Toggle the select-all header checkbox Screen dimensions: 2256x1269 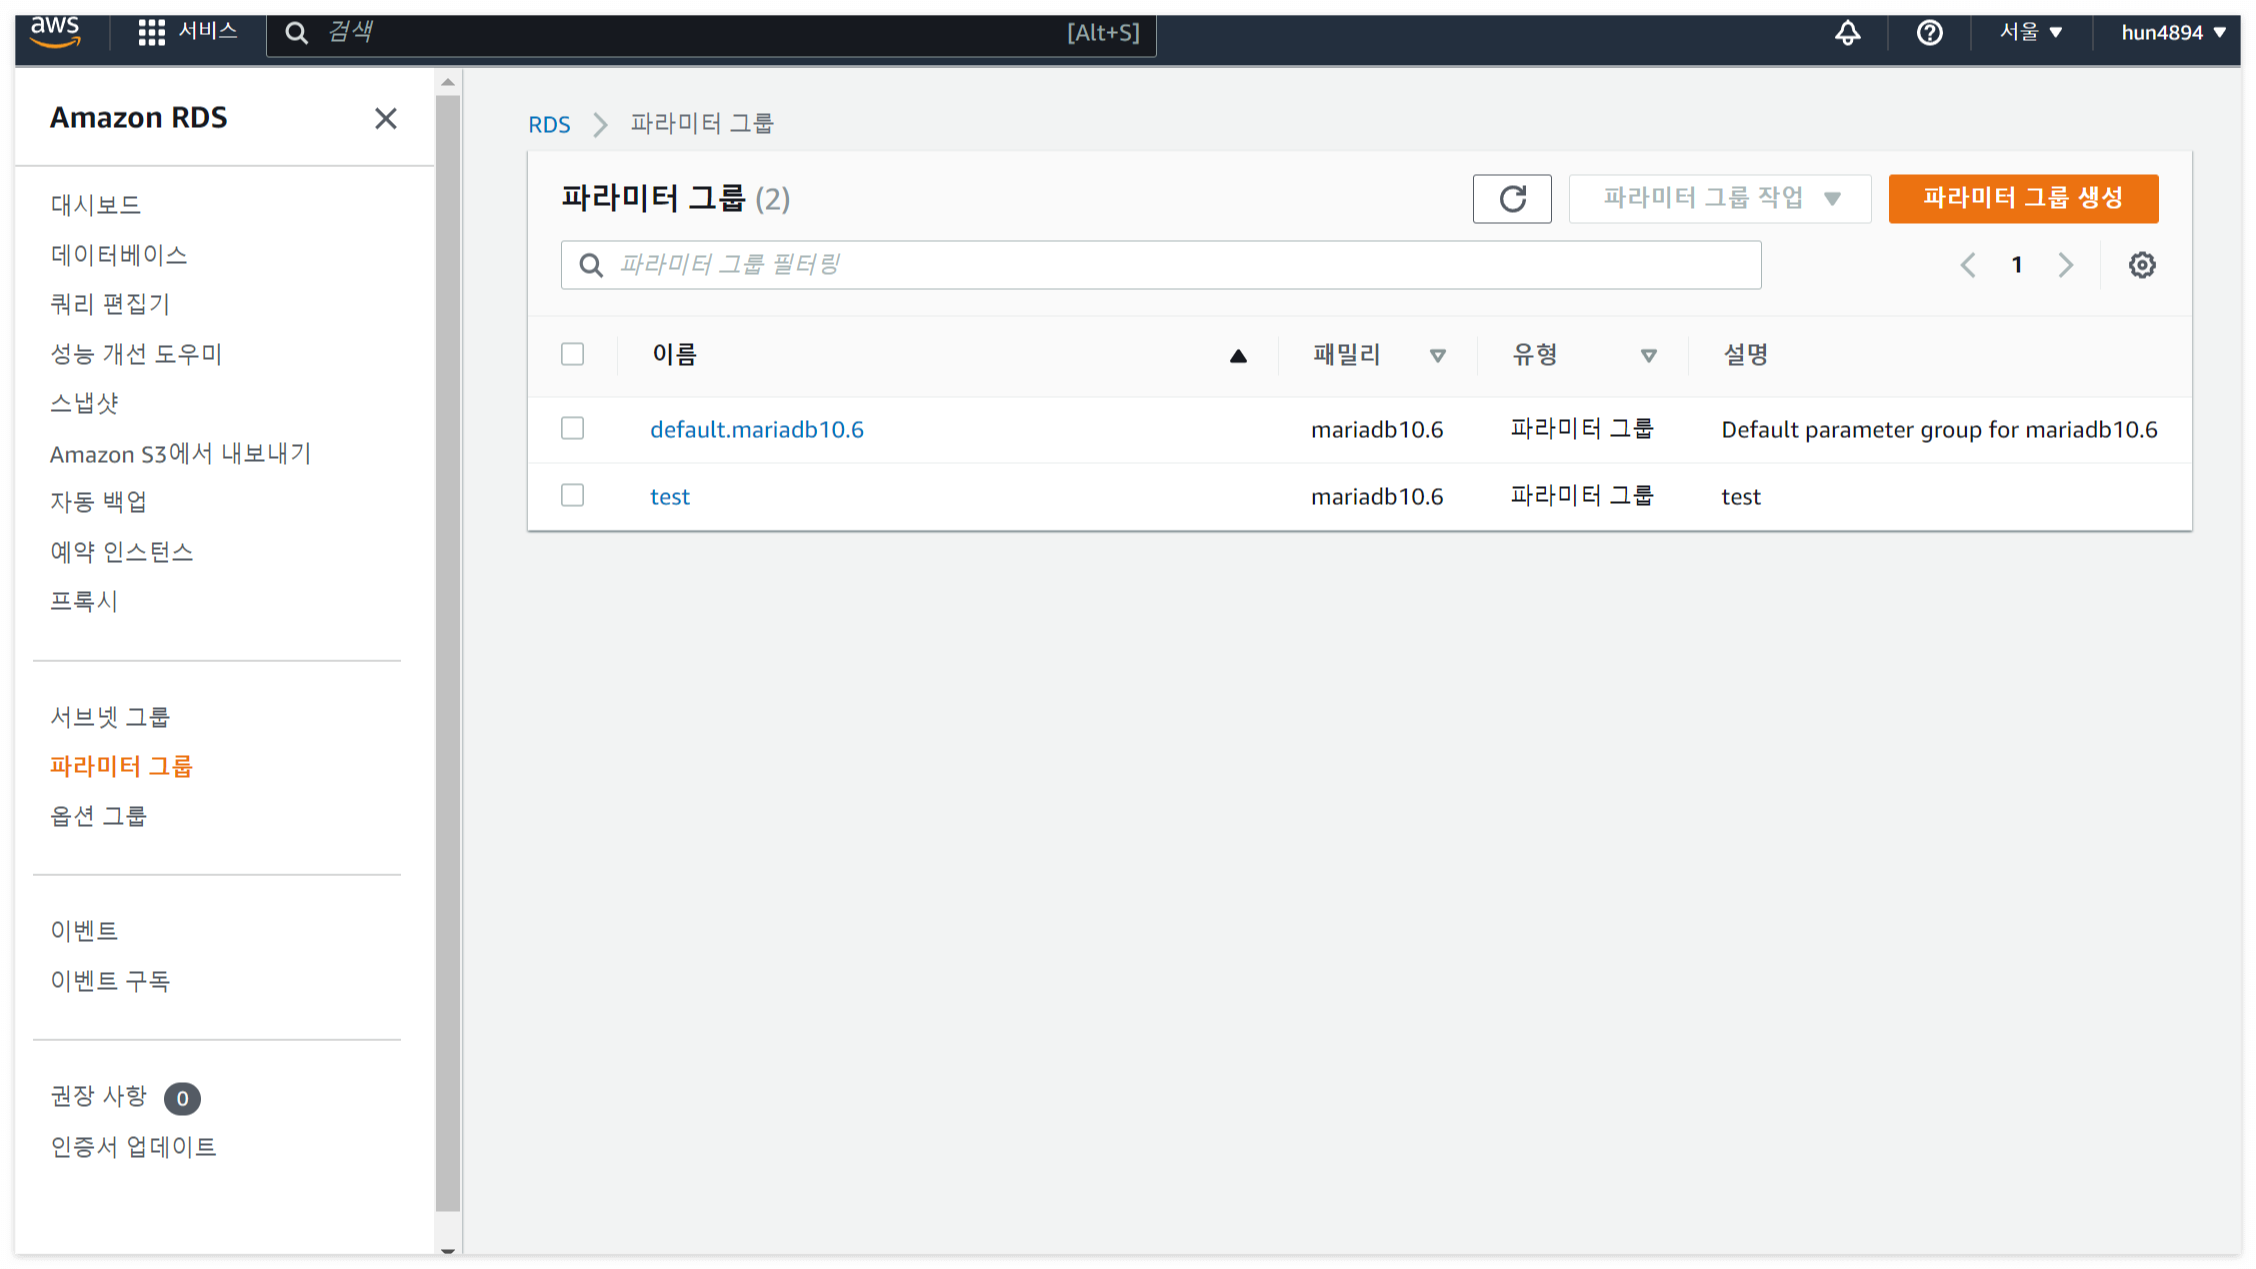[572, 354]
